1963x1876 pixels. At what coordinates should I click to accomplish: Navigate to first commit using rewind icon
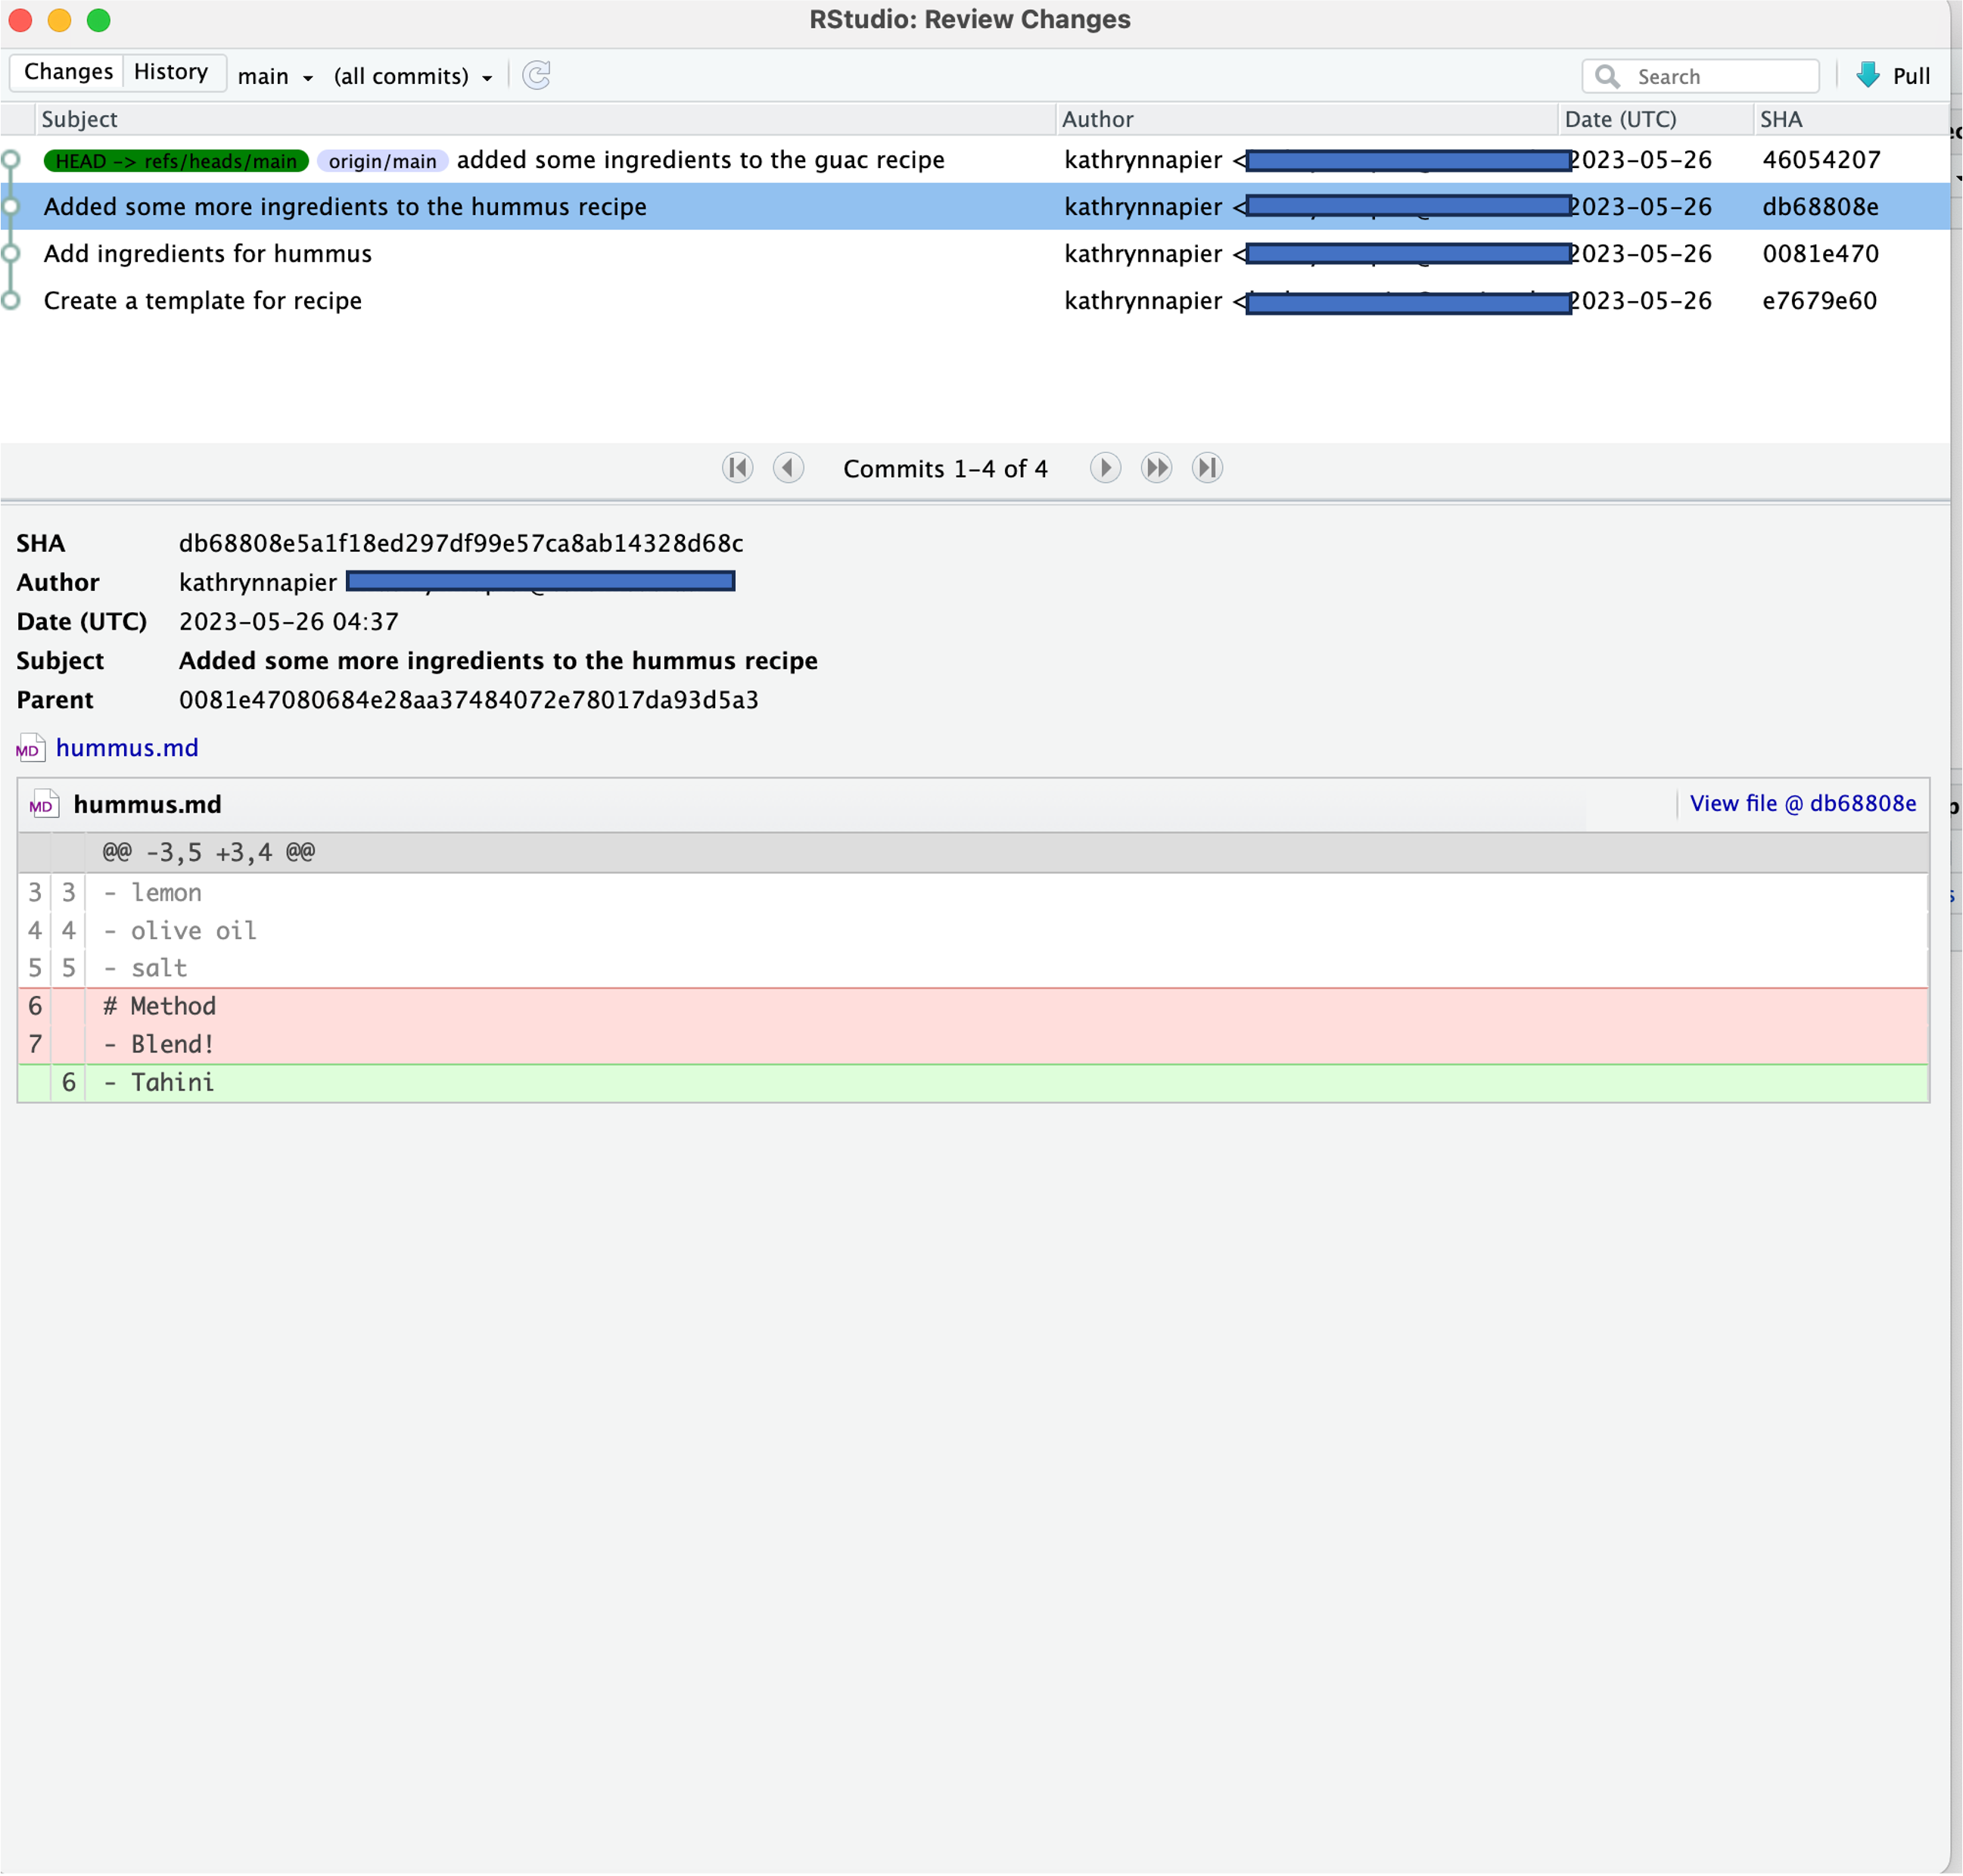(738, 468)
